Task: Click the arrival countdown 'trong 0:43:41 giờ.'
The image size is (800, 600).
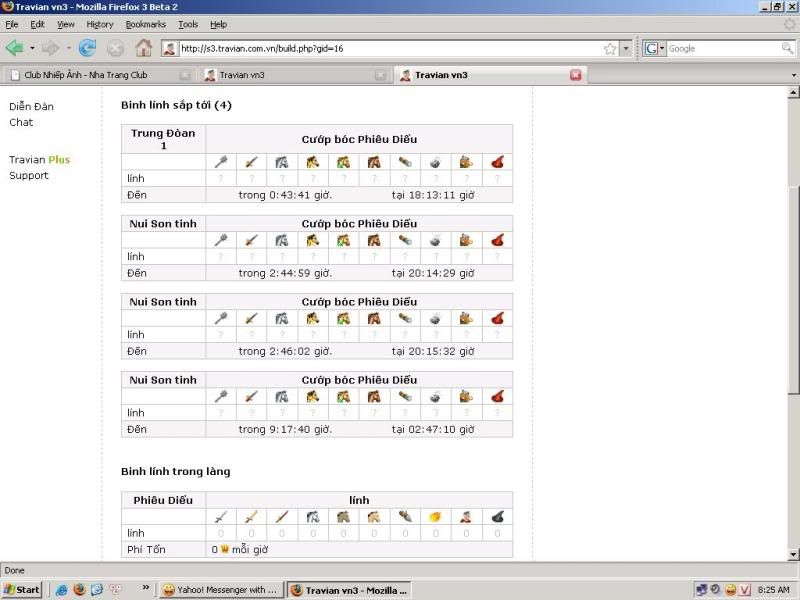Action: [x=285, y=195]
